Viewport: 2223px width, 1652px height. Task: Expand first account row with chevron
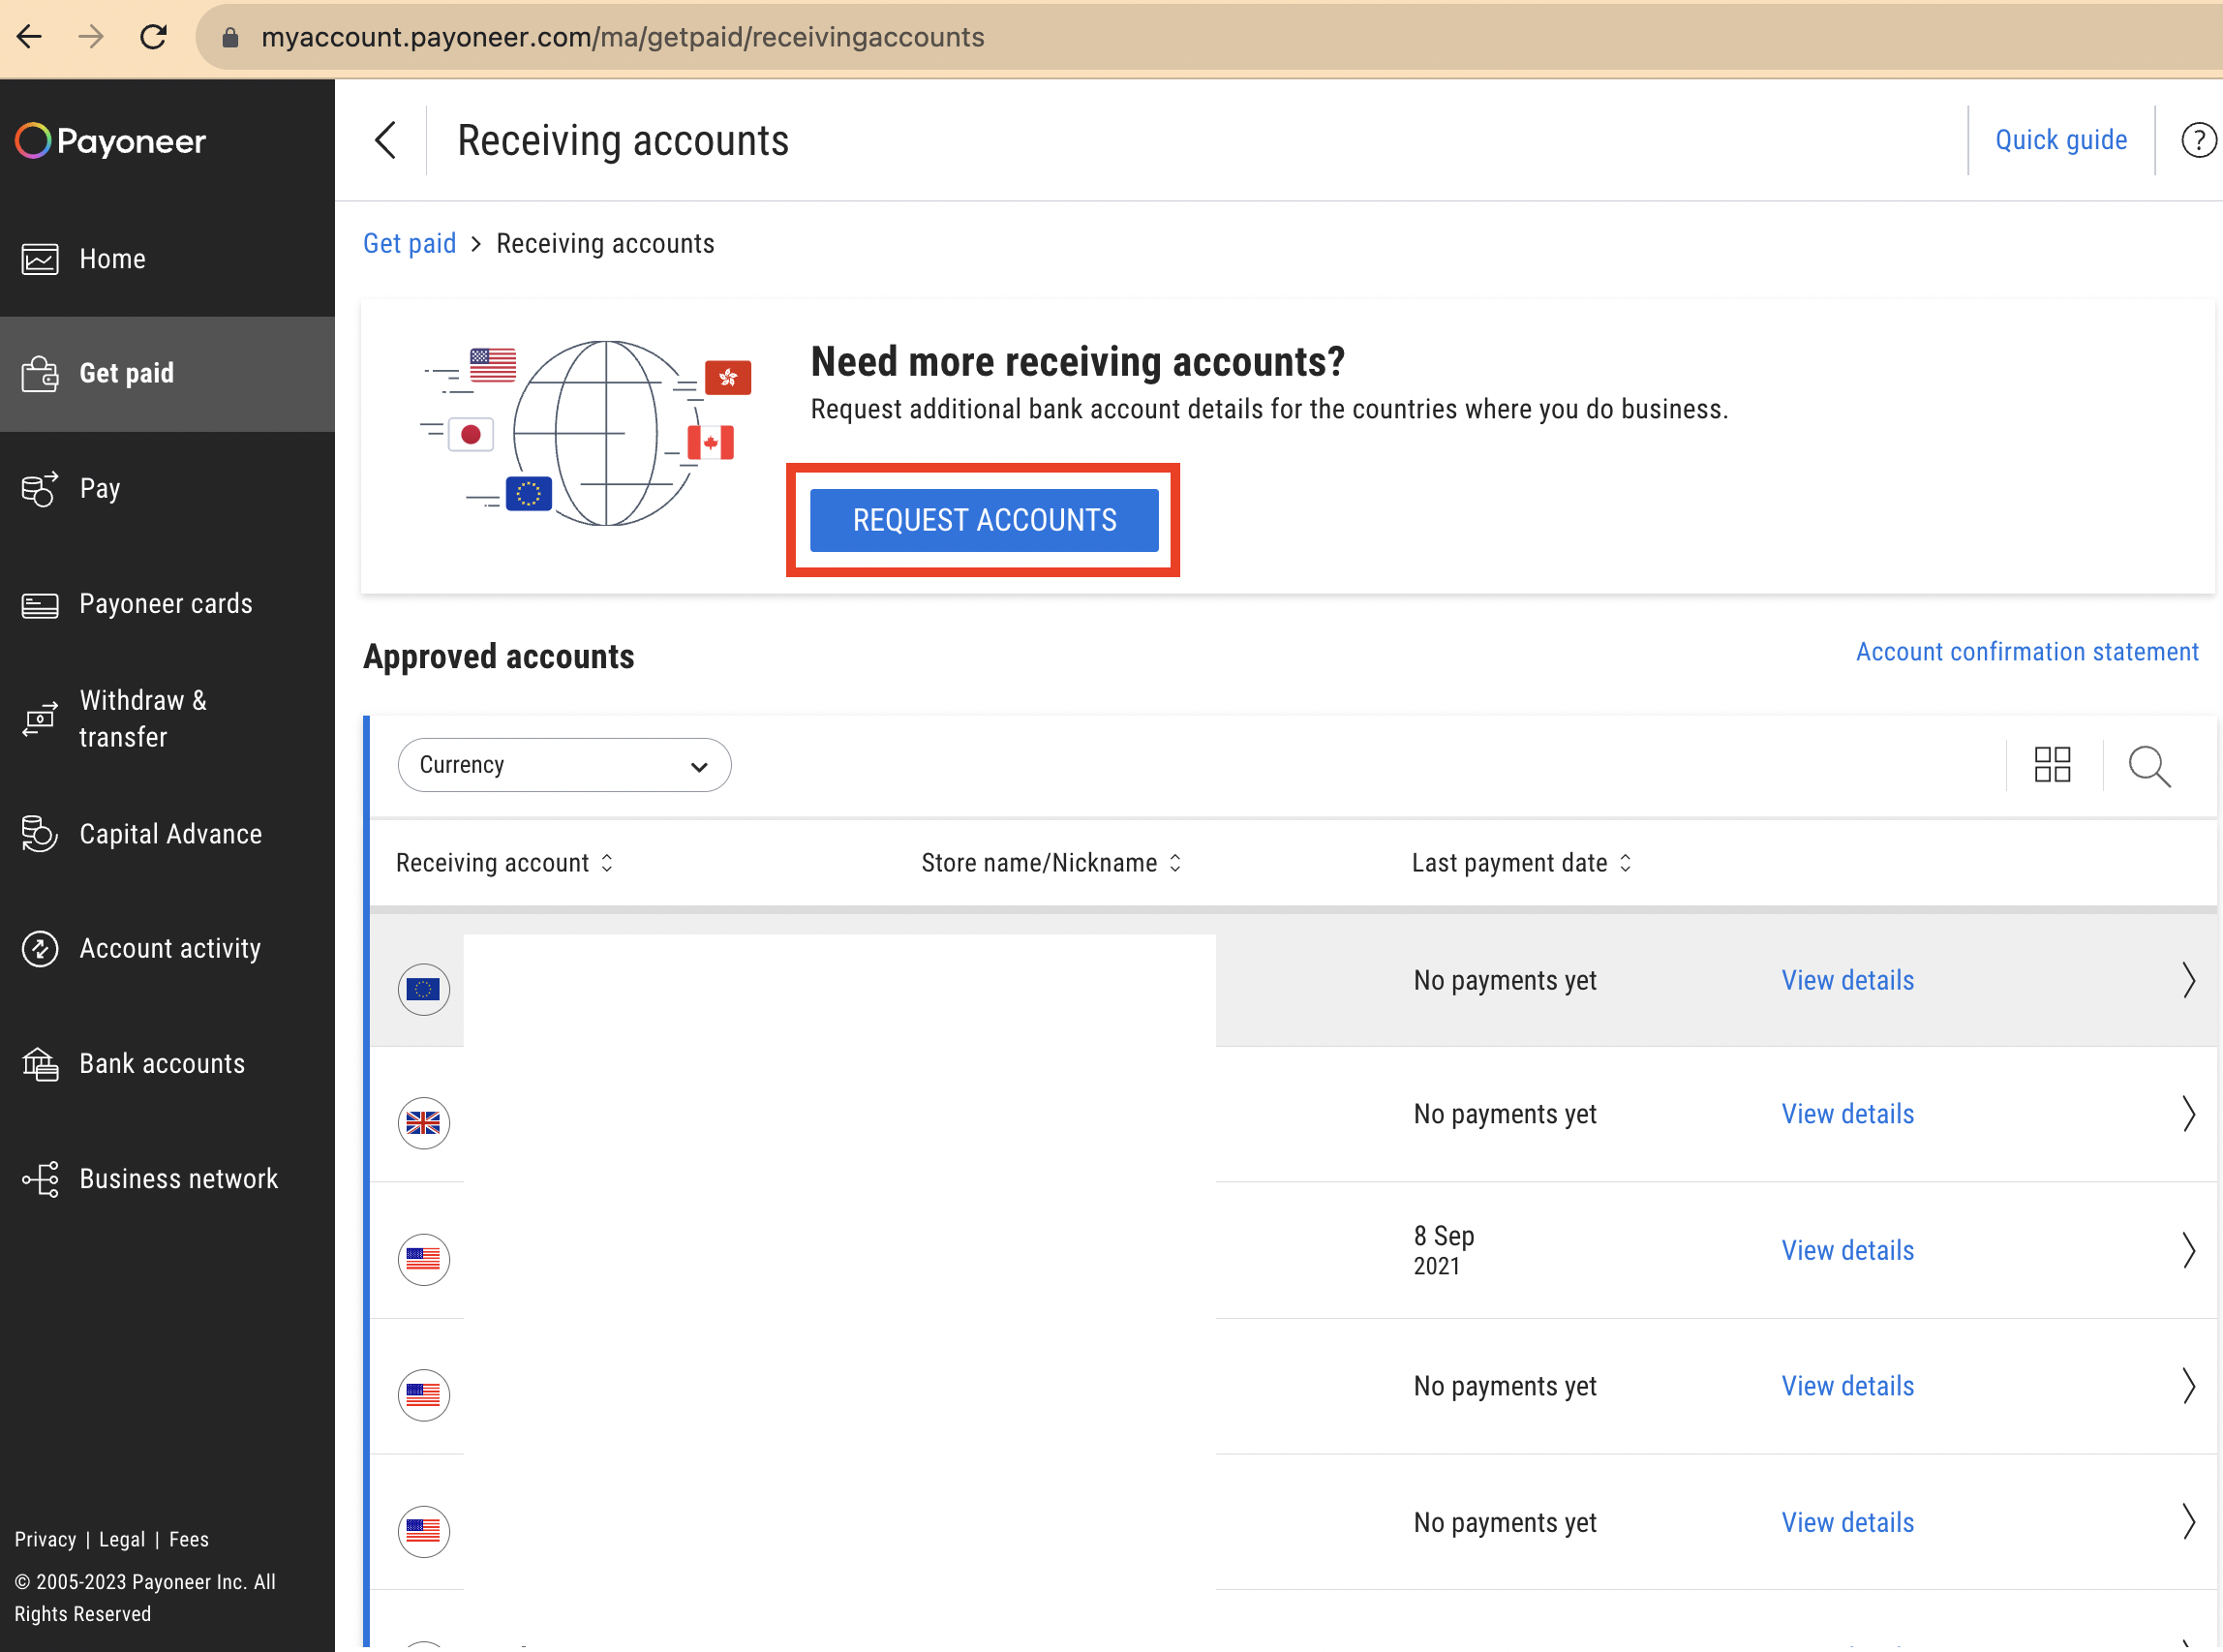click(2188, 980)
